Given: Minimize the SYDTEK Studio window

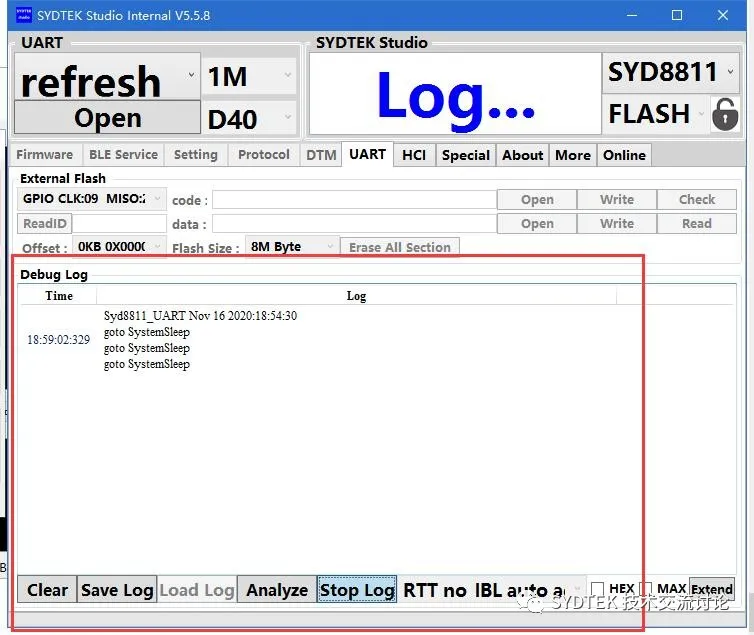Looking at the screenshot, I should pyautogui.click(x=632, y=15).
